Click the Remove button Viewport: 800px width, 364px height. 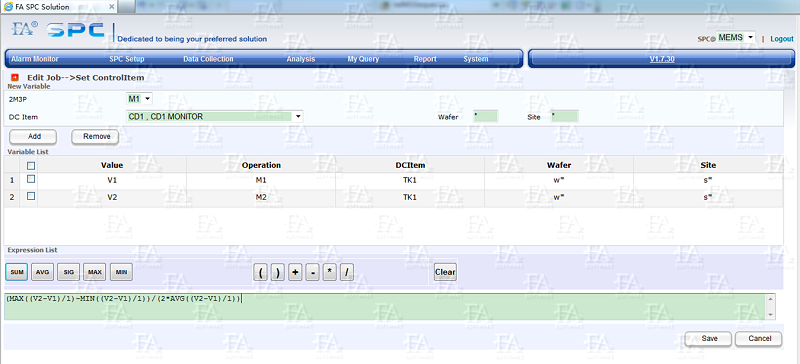95,136
